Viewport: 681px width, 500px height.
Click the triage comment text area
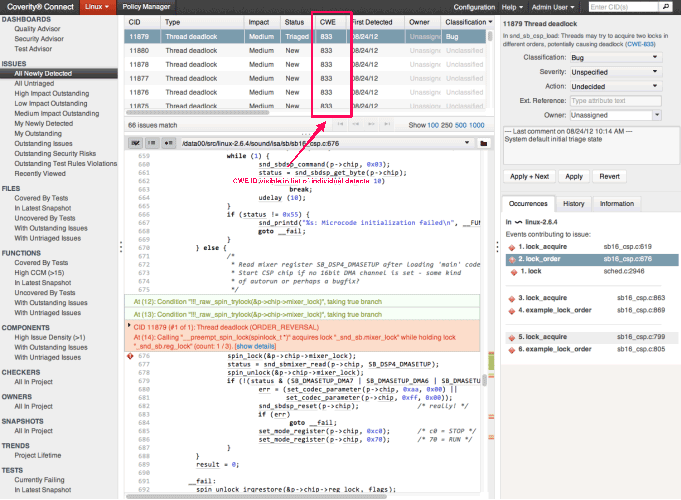point(591,145)
